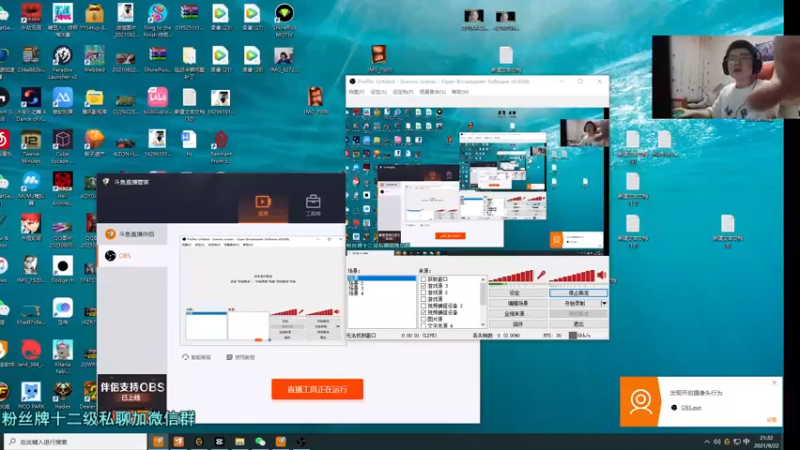Image resolution: width=800 pixels, height=450 pixels.
Task: Click the 开始录制 button in OBS
Action: [575, 303]
